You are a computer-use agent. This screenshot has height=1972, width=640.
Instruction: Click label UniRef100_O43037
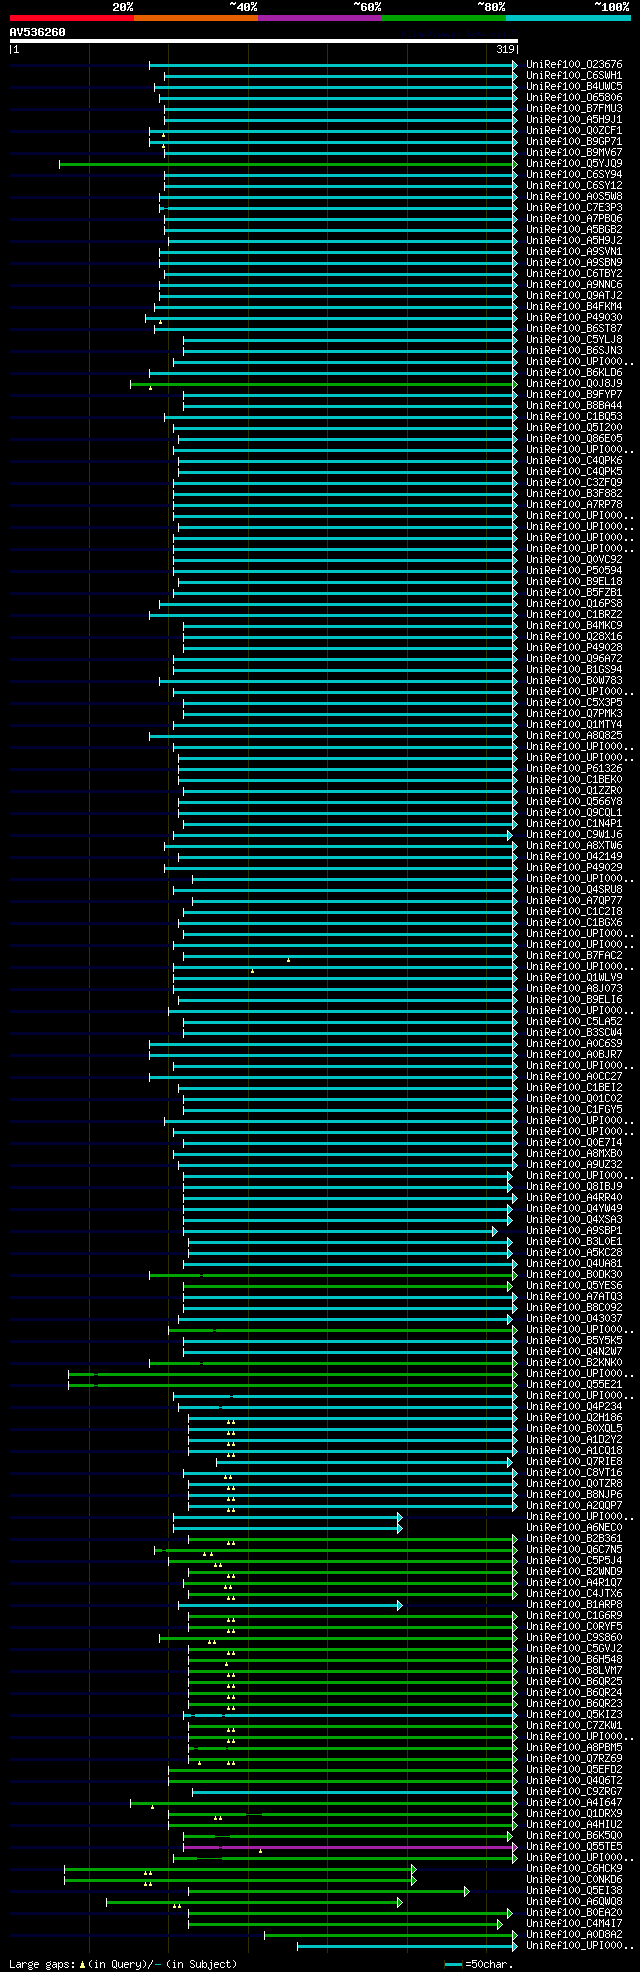click(x=574, y=1319)
